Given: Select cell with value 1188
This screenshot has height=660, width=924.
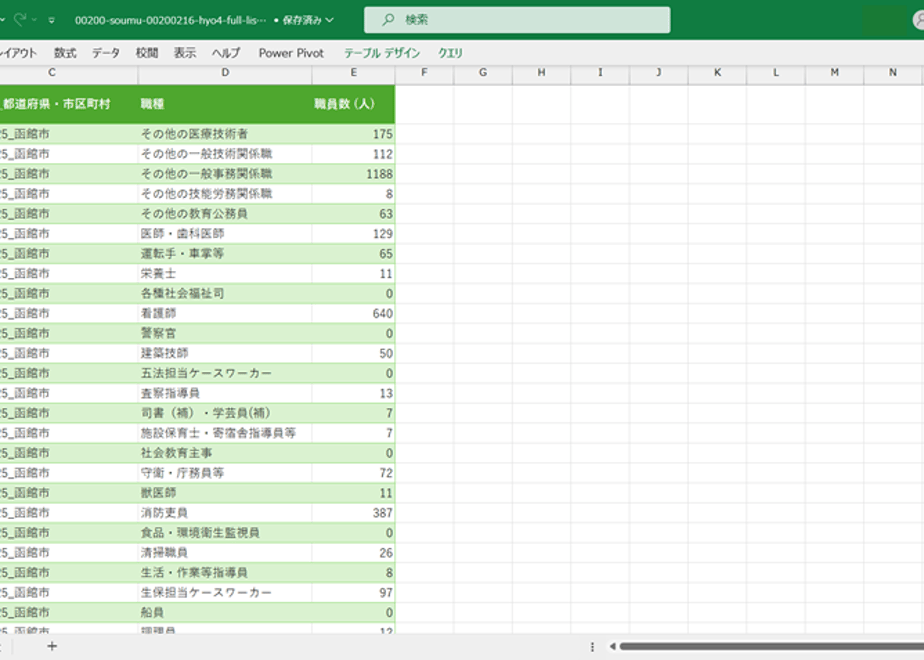Looking at the screenshot, I should [x=354, y=174].
